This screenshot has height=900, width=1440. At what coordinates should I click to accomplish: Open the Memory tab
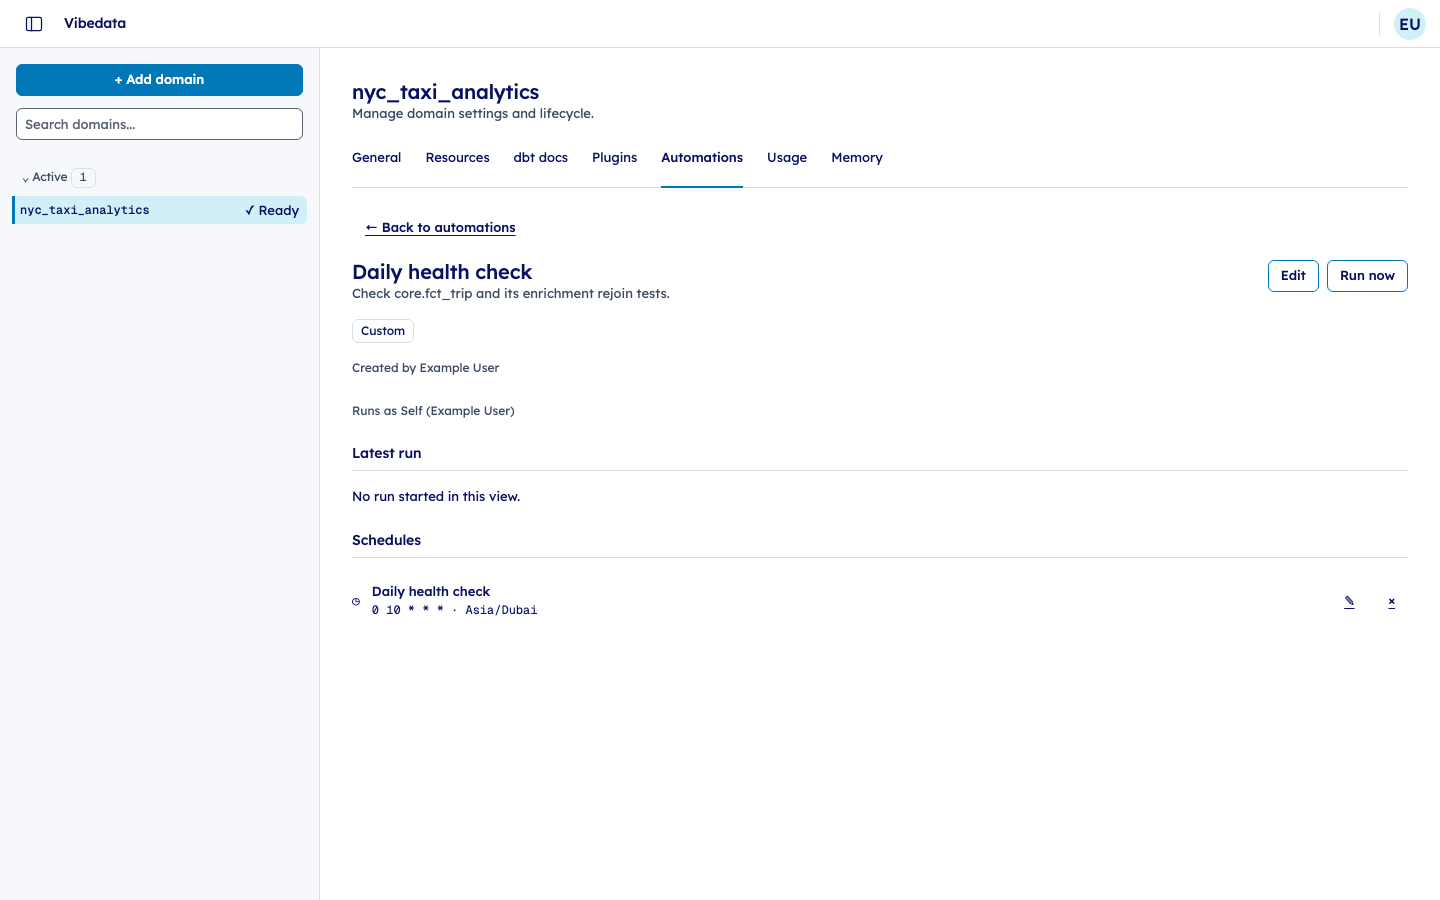click(x=857, y=158)
